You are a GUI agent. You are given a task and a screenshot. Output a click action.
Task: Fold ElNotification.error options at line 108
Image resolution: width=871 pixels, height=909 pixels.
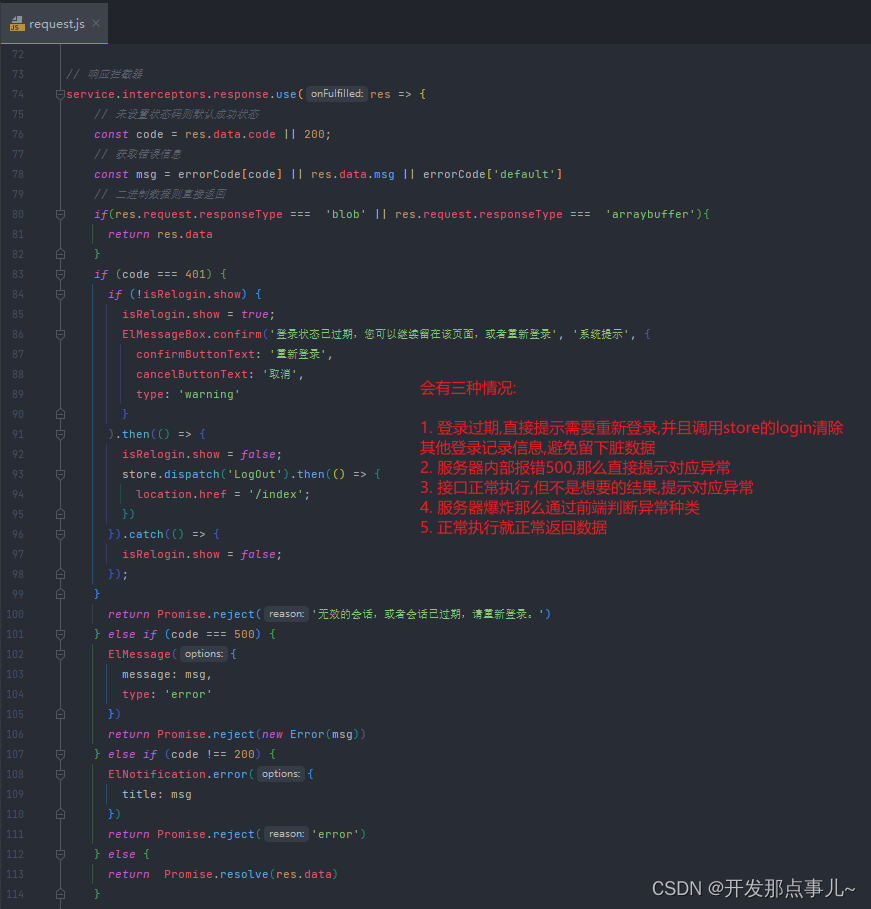[60, 774]
